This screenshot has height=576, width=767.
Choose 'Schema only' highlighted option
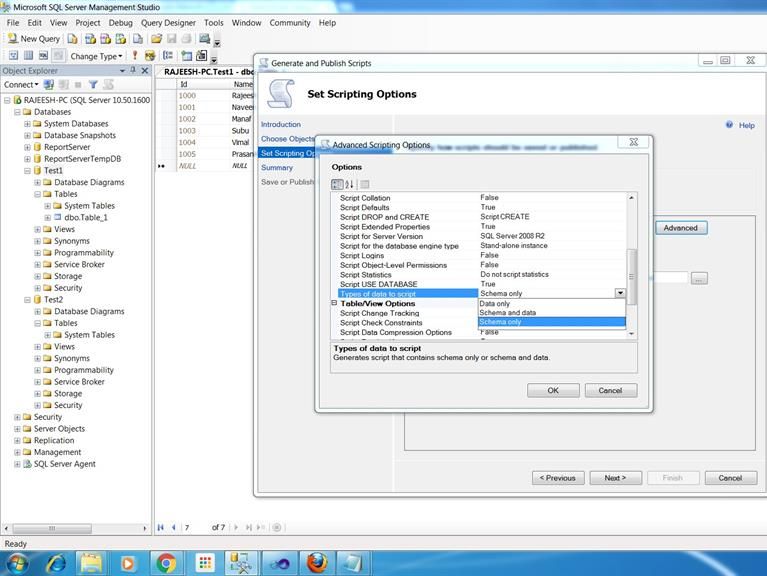coord(551,322)
